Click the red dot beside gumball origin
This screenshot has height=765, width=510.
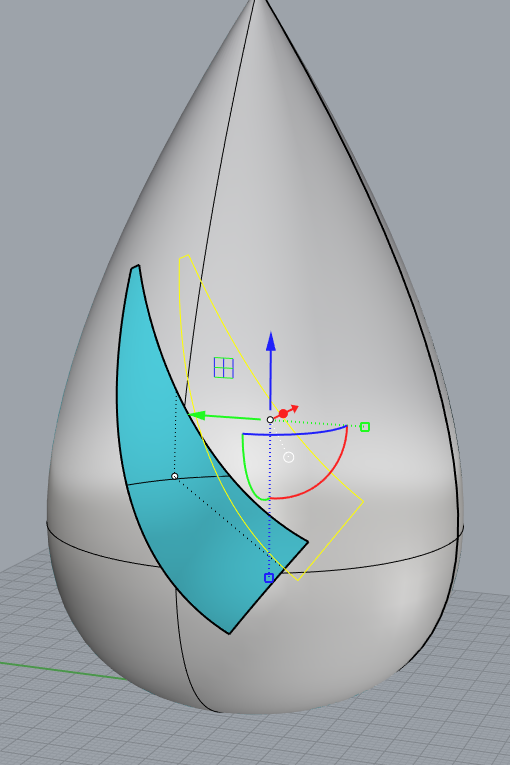(x=283, y=414)
